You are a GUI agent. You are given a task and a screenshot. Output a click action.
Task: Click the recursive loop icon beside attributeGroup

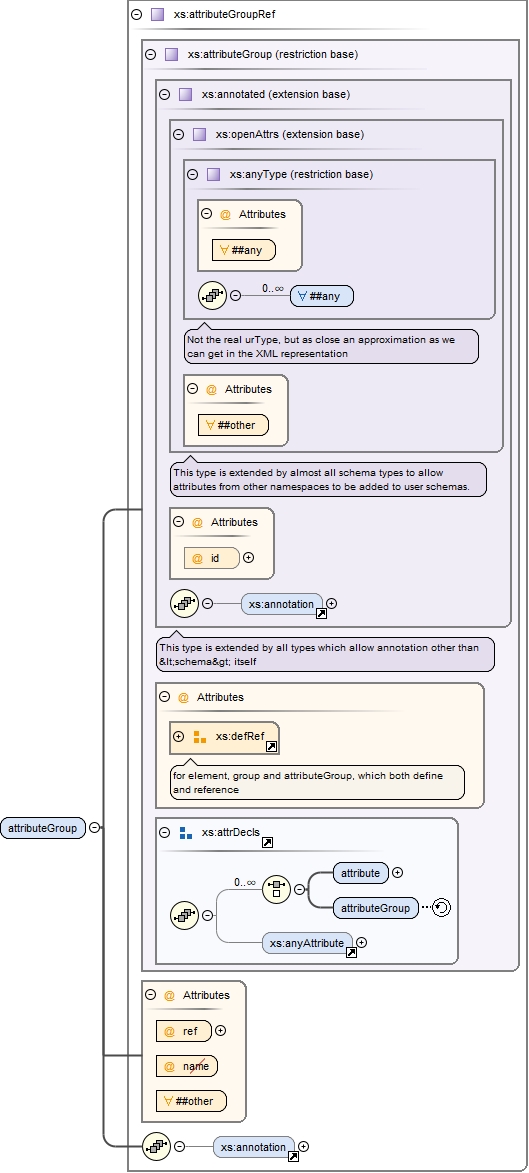tap(441, 908)
